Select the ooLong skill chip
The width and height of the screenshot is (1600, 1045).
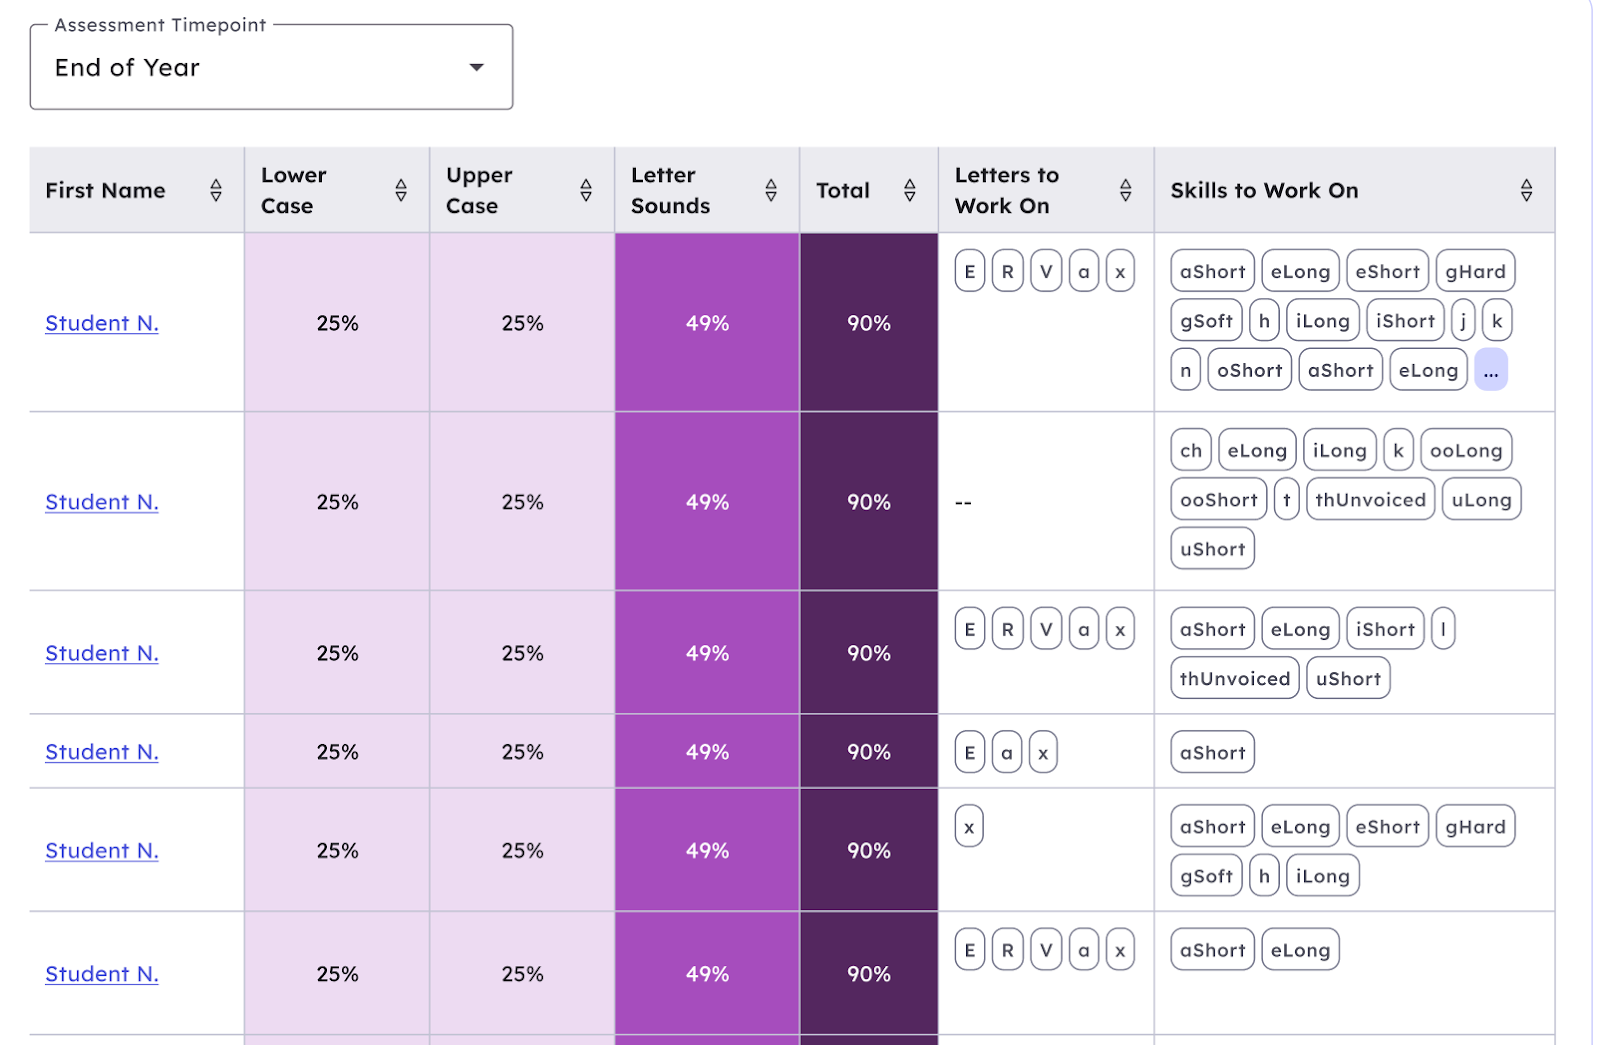pyautogui.click(x=1465, y=451)
